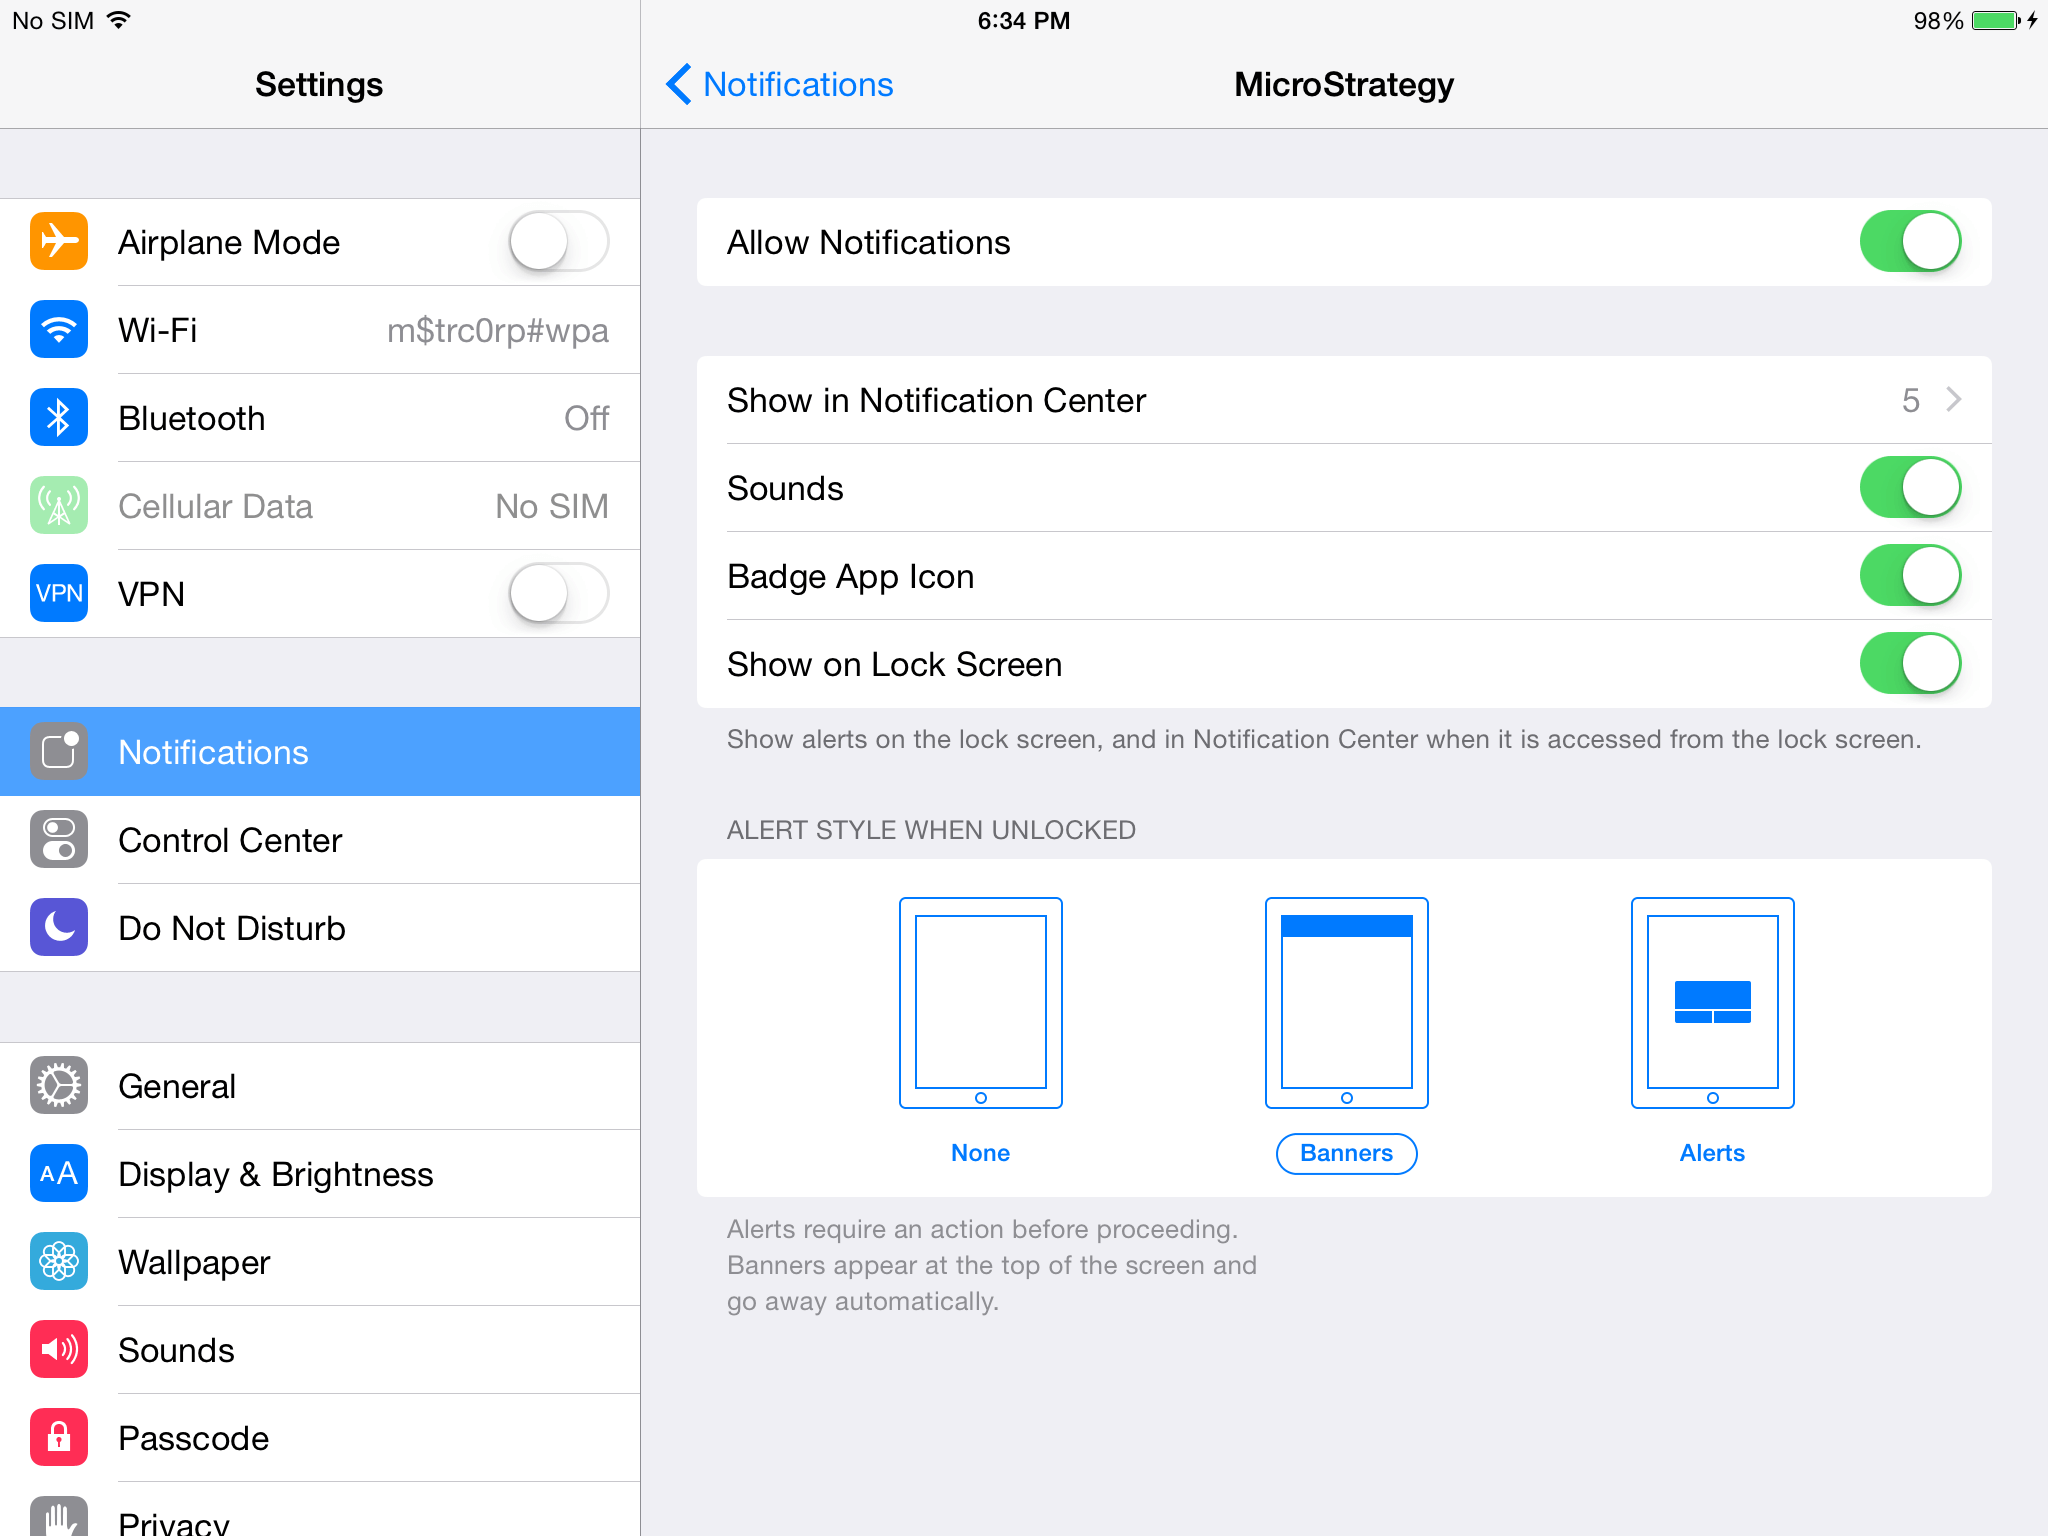Tap the red Sounds speaker icon

tap(59, 1350)
